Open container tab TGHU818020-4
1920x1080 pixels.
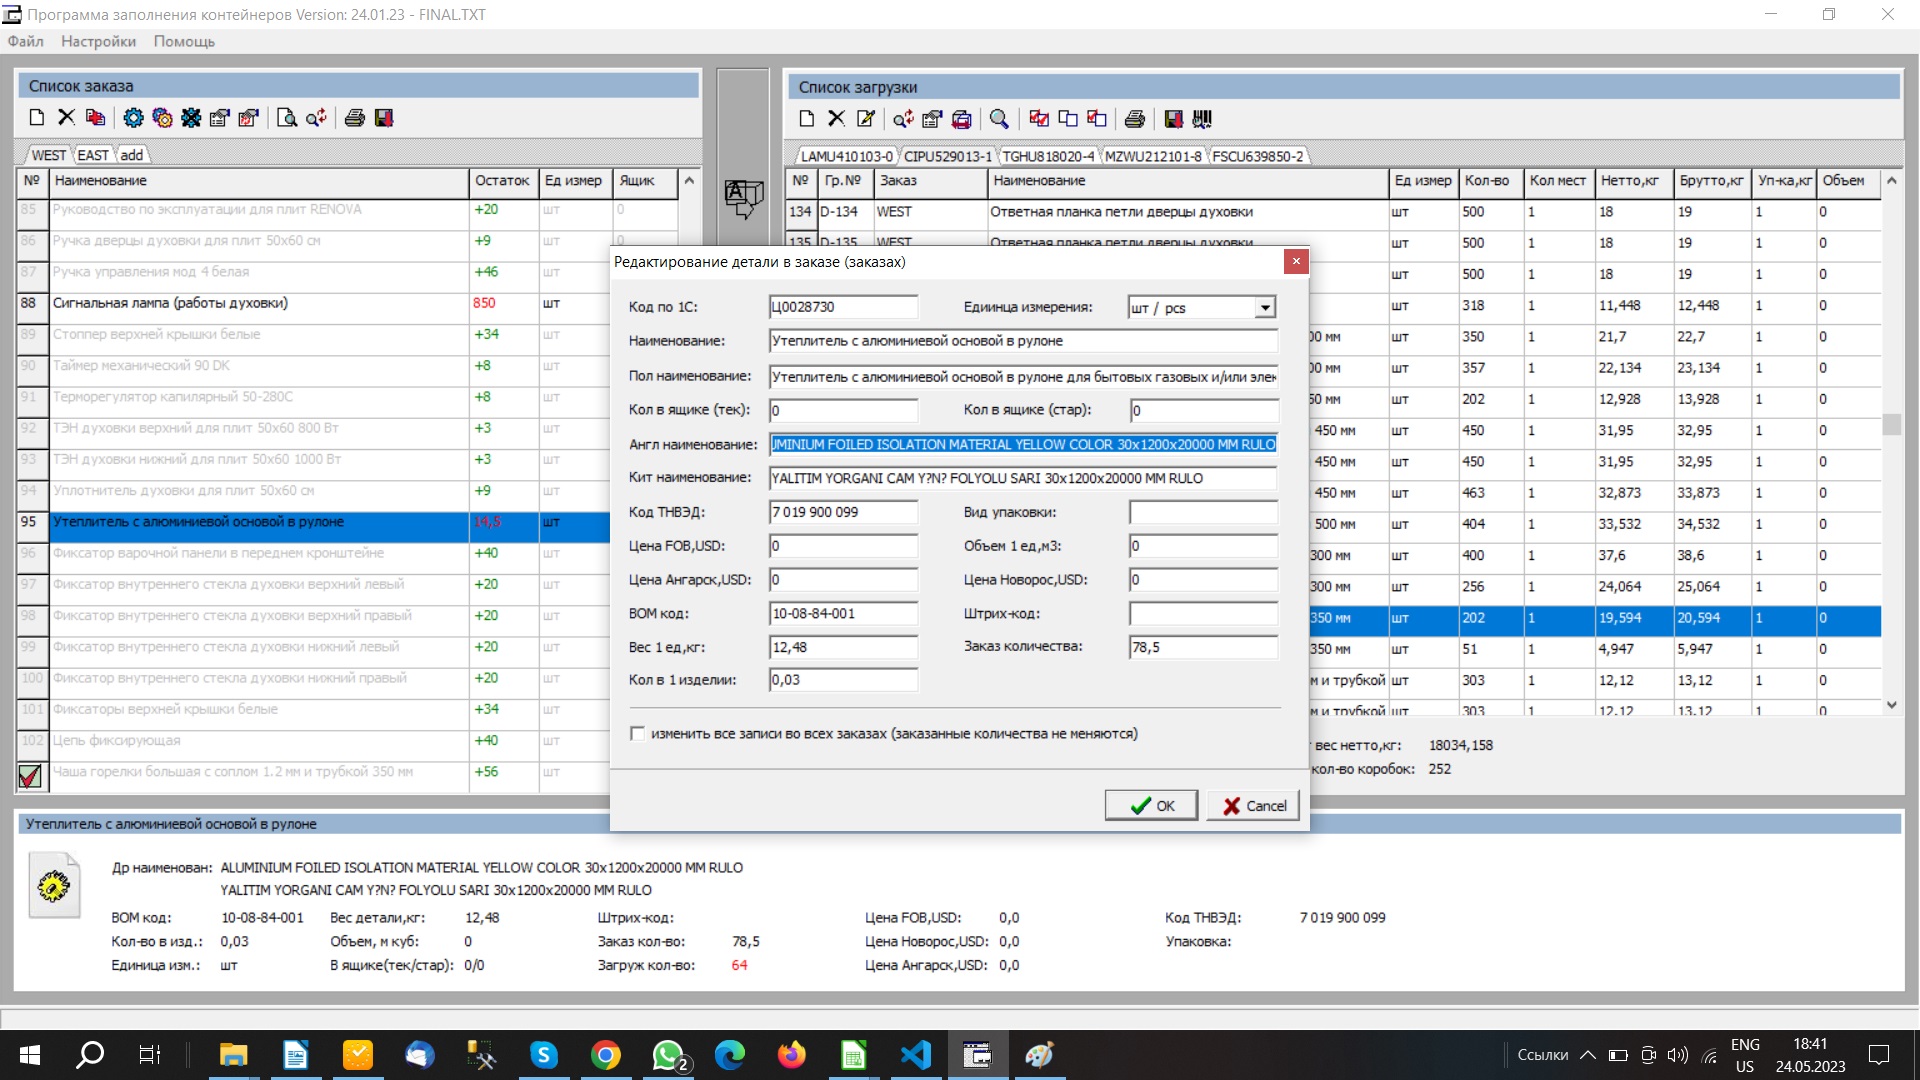tap(1046, 155)
